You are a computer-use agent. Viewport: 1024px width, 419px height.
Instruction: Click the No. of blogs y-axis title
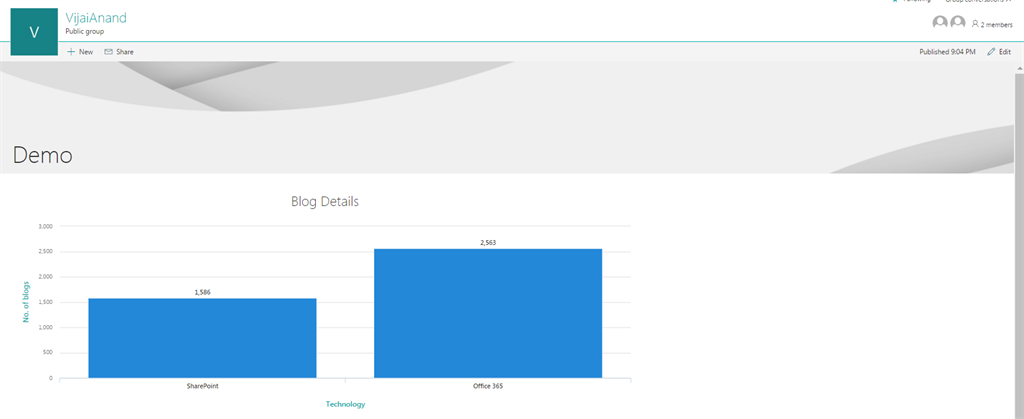pos(27,302)
